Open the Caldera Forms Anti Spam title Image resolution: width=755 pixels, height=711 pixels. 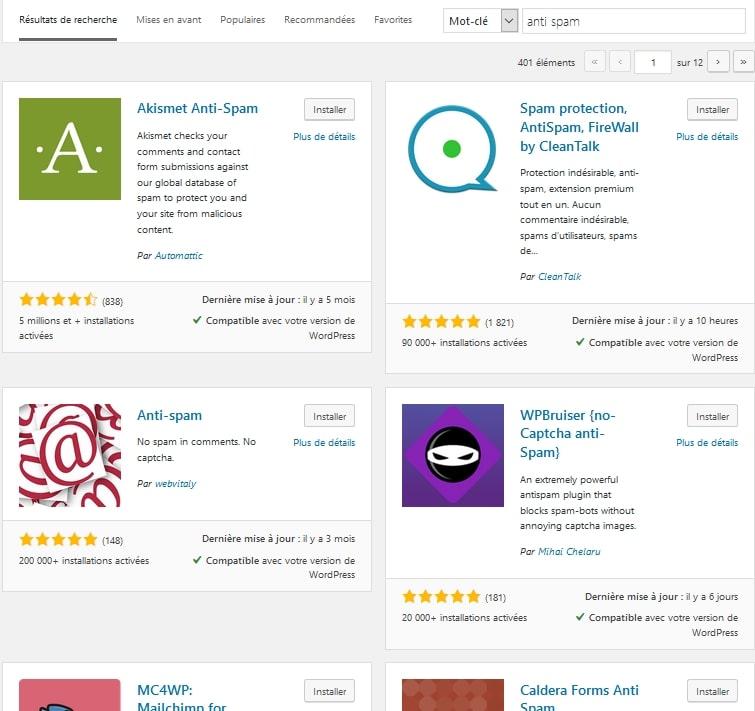point(579,699)
